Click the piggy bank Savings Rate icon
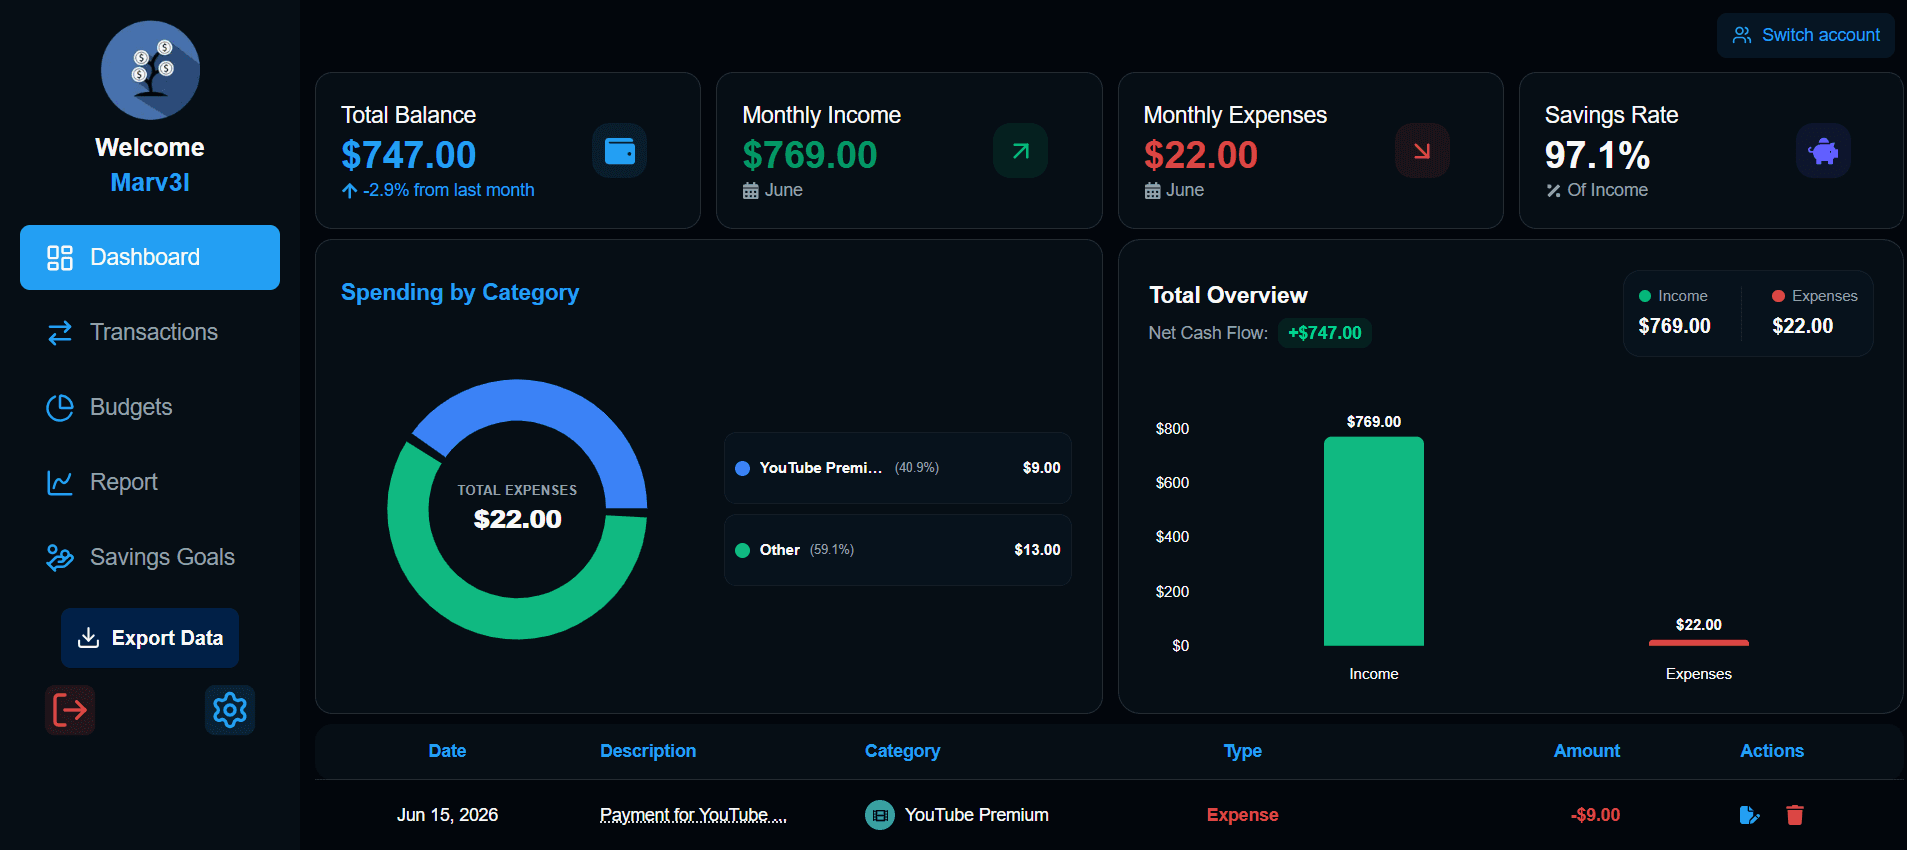The image size is (1907, 850). [1824, 151]
